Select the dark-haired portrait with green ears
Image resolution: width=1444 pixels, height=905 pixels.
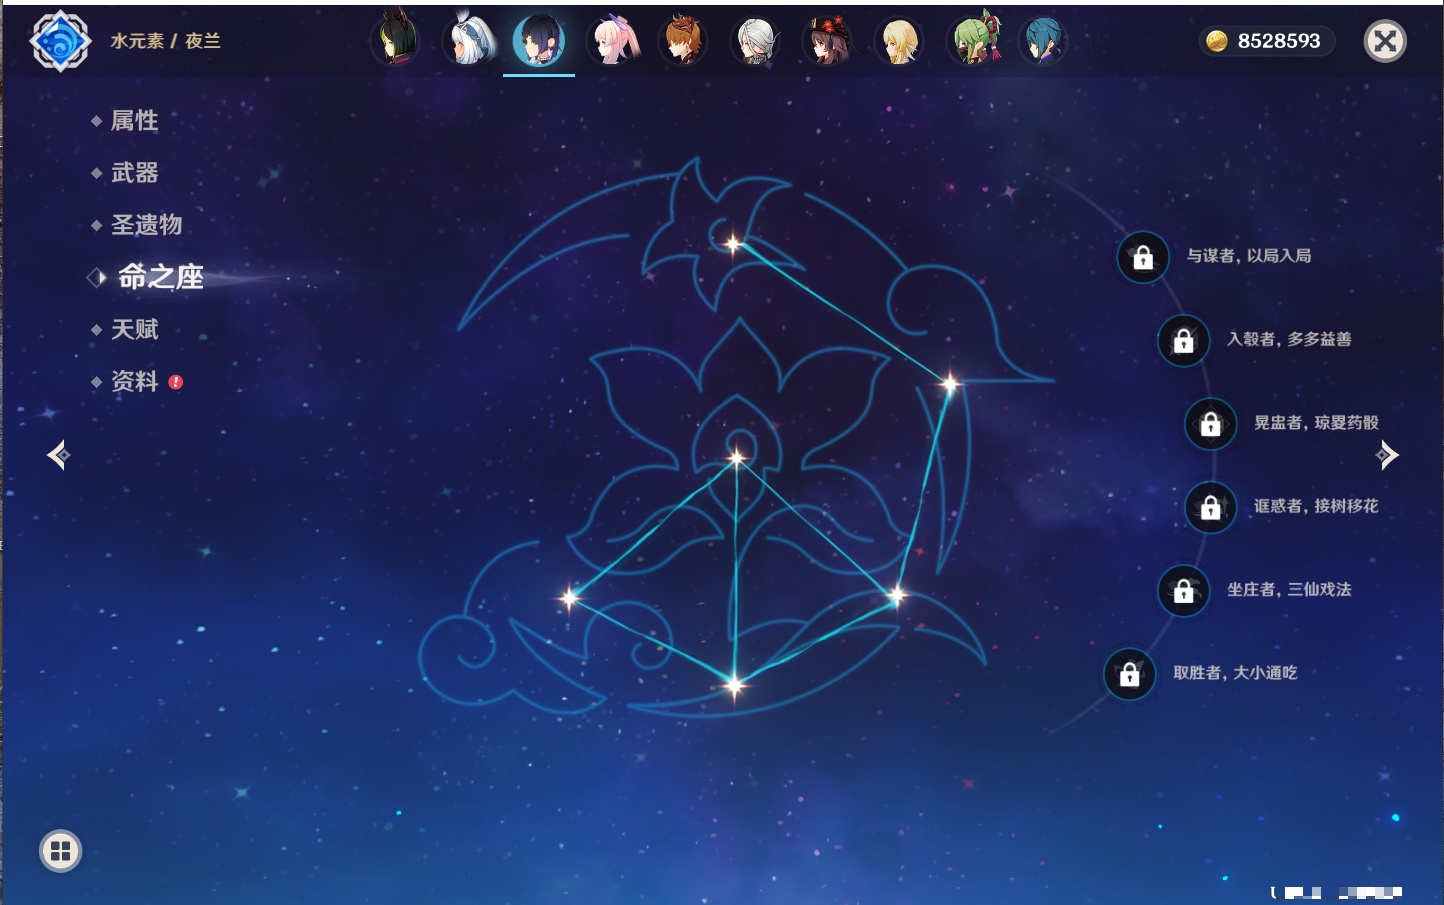[395, 41]
